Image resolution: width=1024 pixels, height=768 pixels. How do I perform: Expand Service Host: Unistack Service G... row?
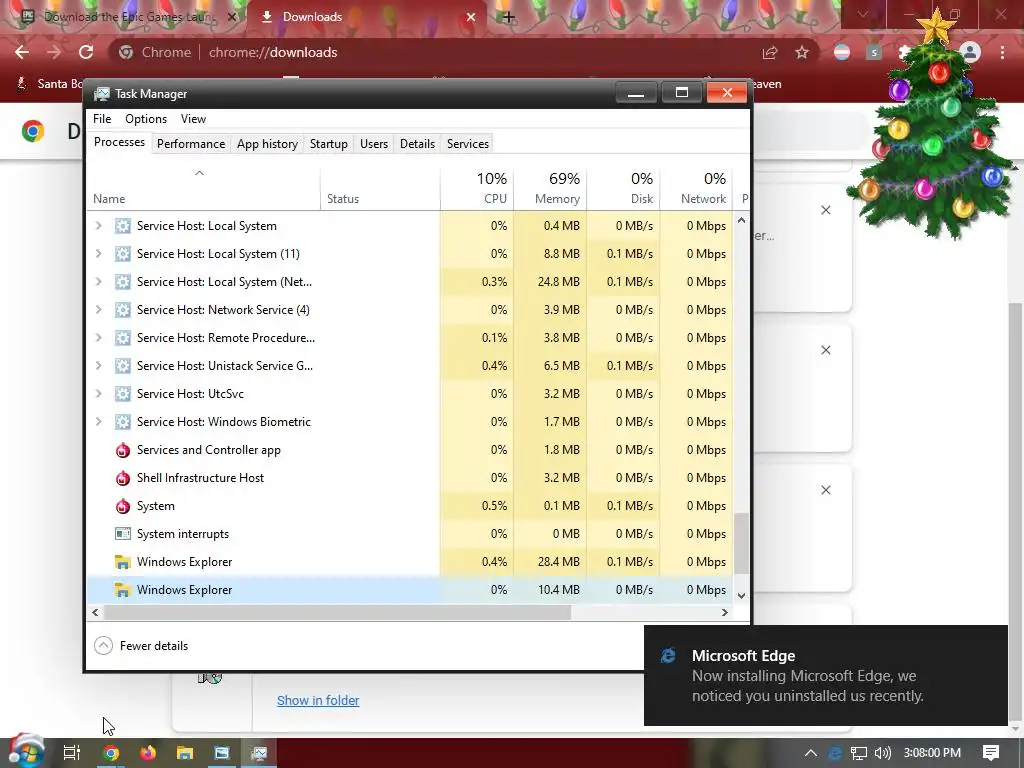point(99,366)
